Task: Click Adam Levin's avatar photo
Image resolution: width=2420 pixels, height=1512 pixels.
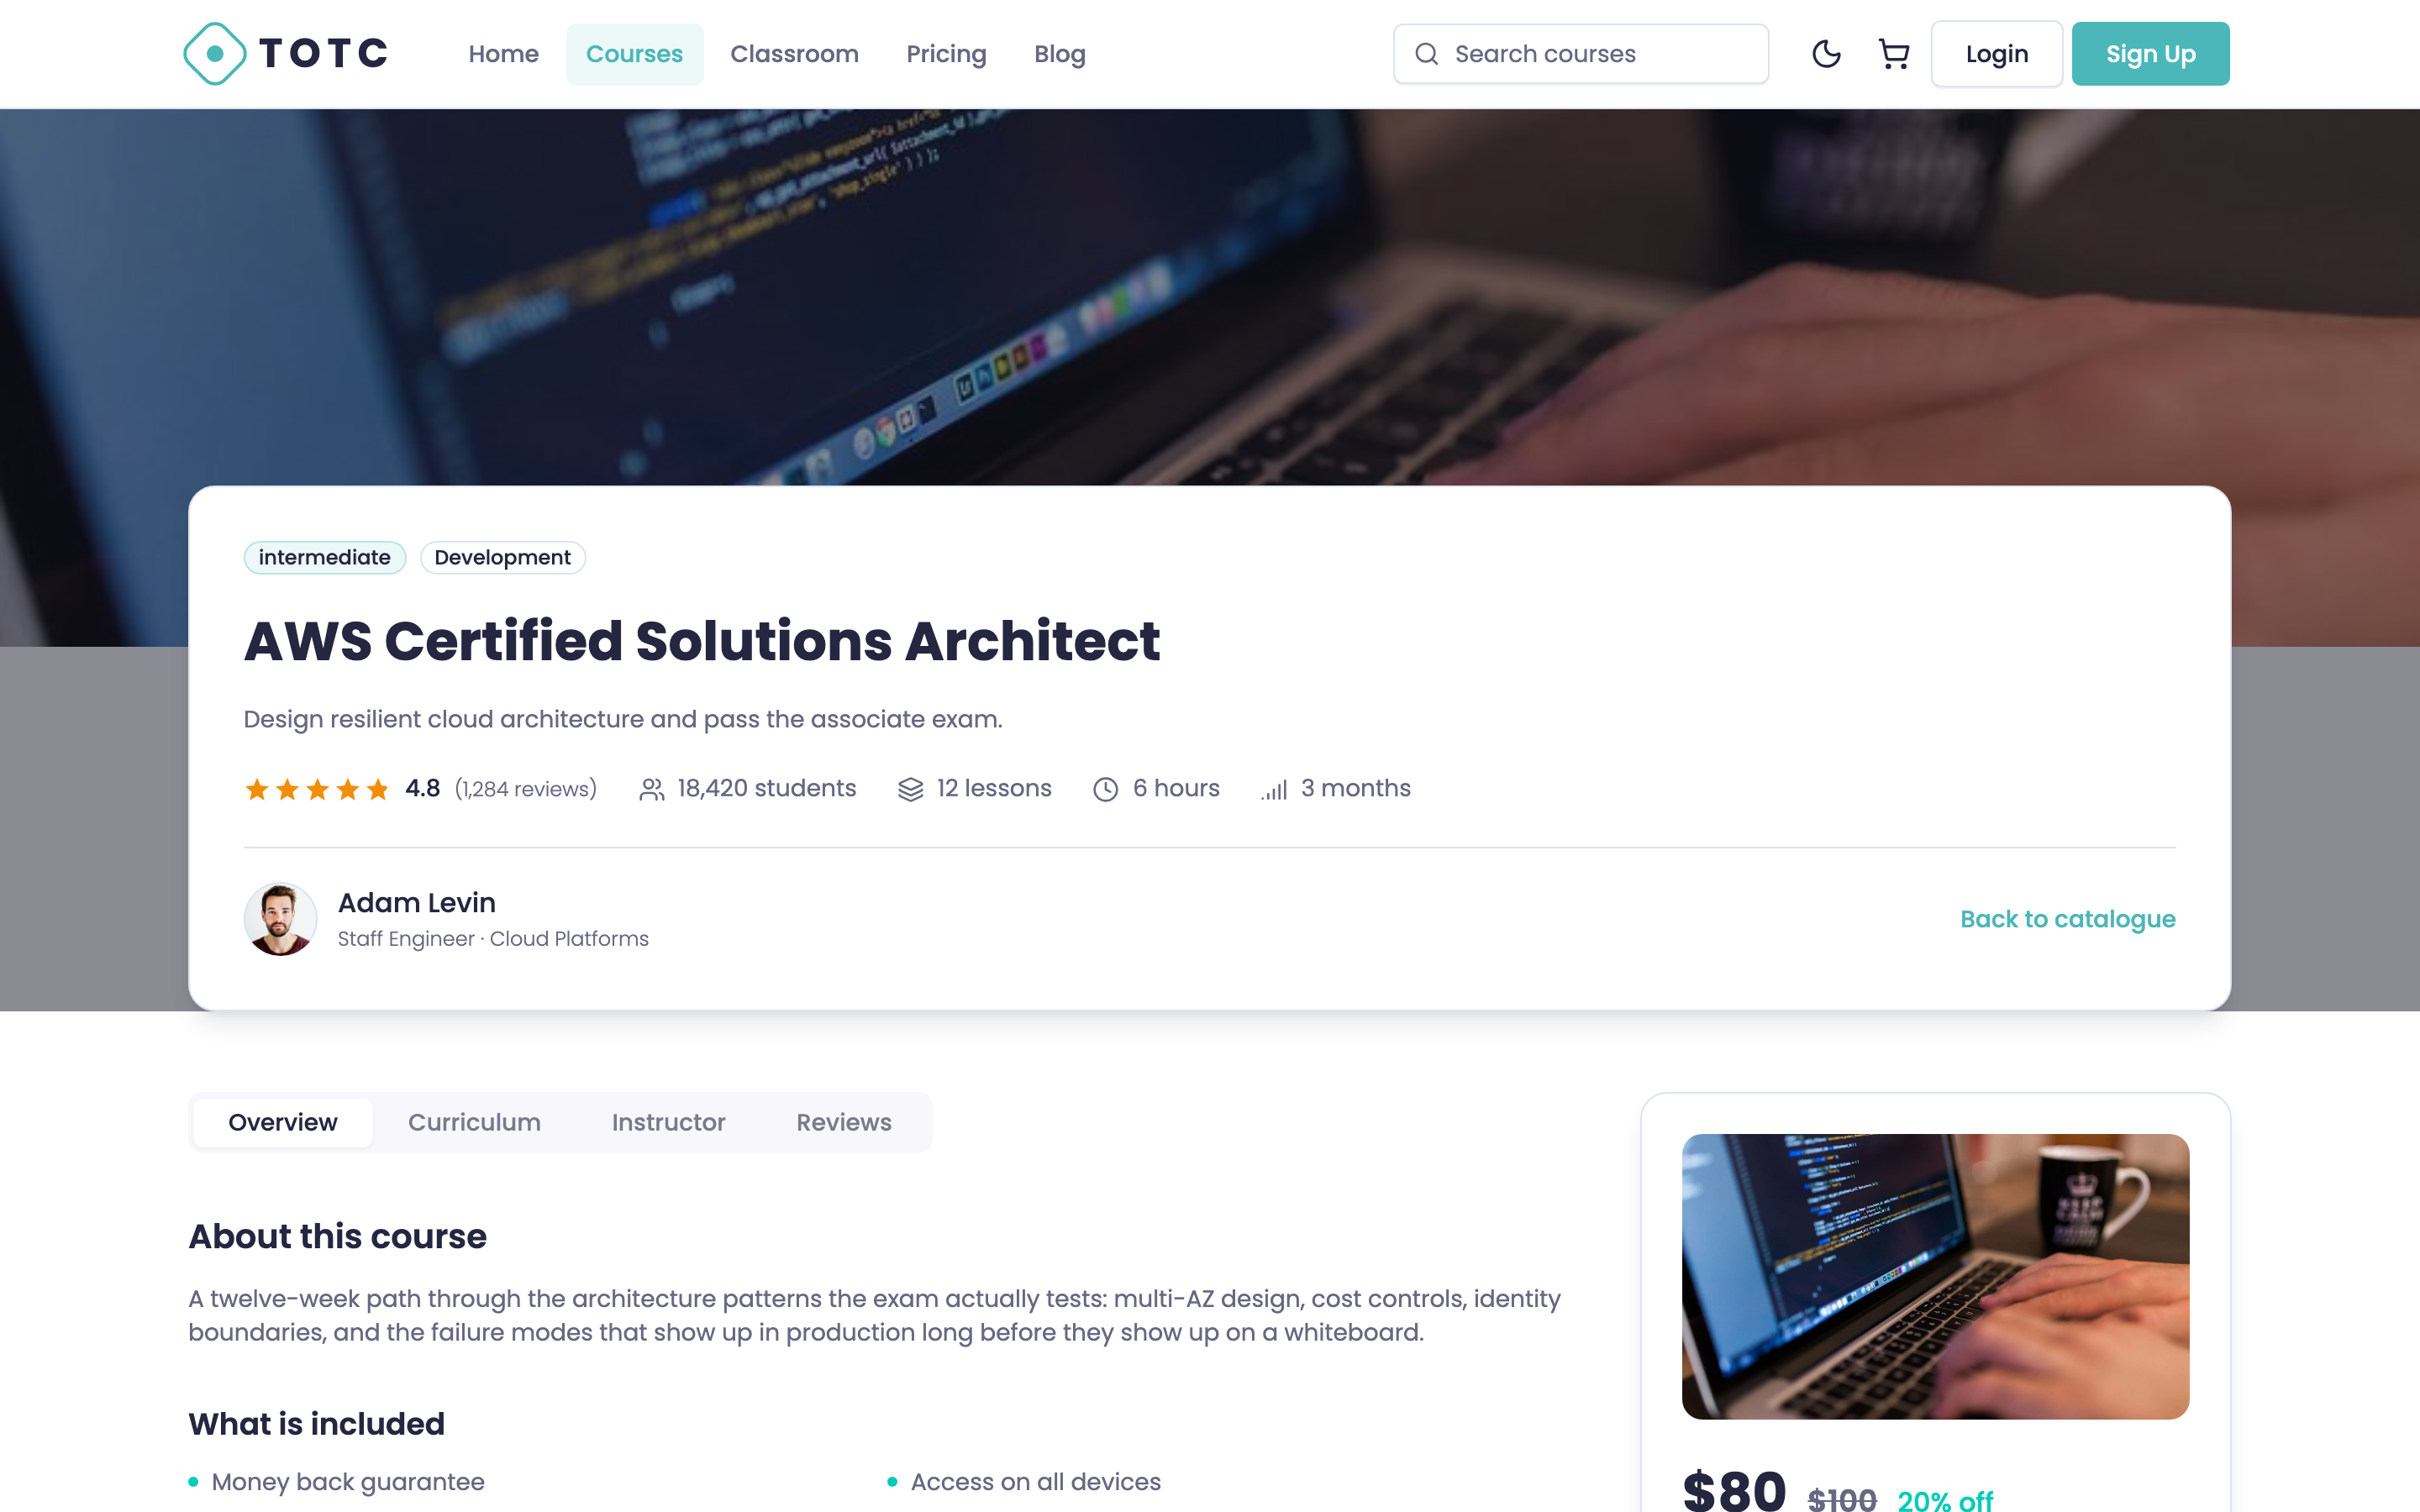Action: 281,919
